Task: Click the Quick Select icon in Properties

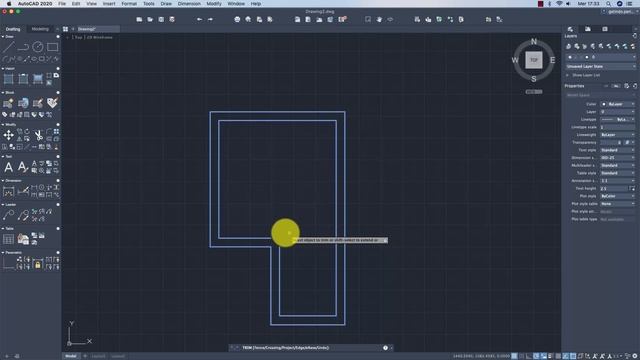Action: point(627,86)
